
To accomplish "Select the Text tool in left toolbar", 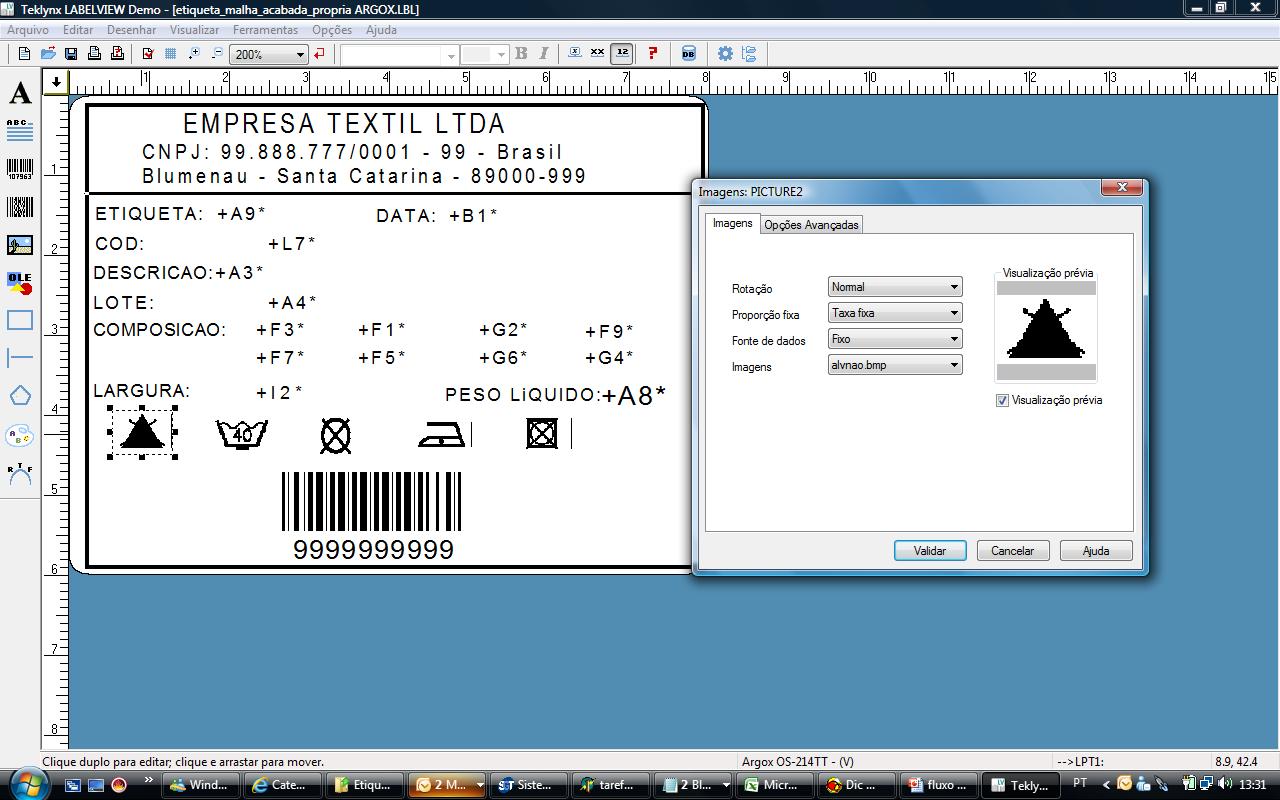I will (x=20, y=94).
